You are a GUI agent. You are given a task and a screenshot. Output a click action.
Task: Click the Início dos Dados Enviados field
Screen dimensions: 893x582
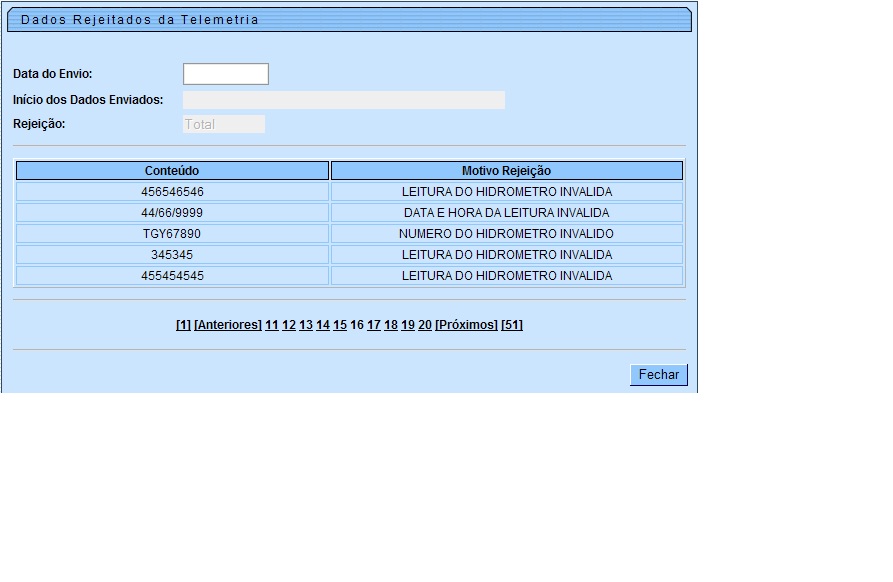pos(343,100)
